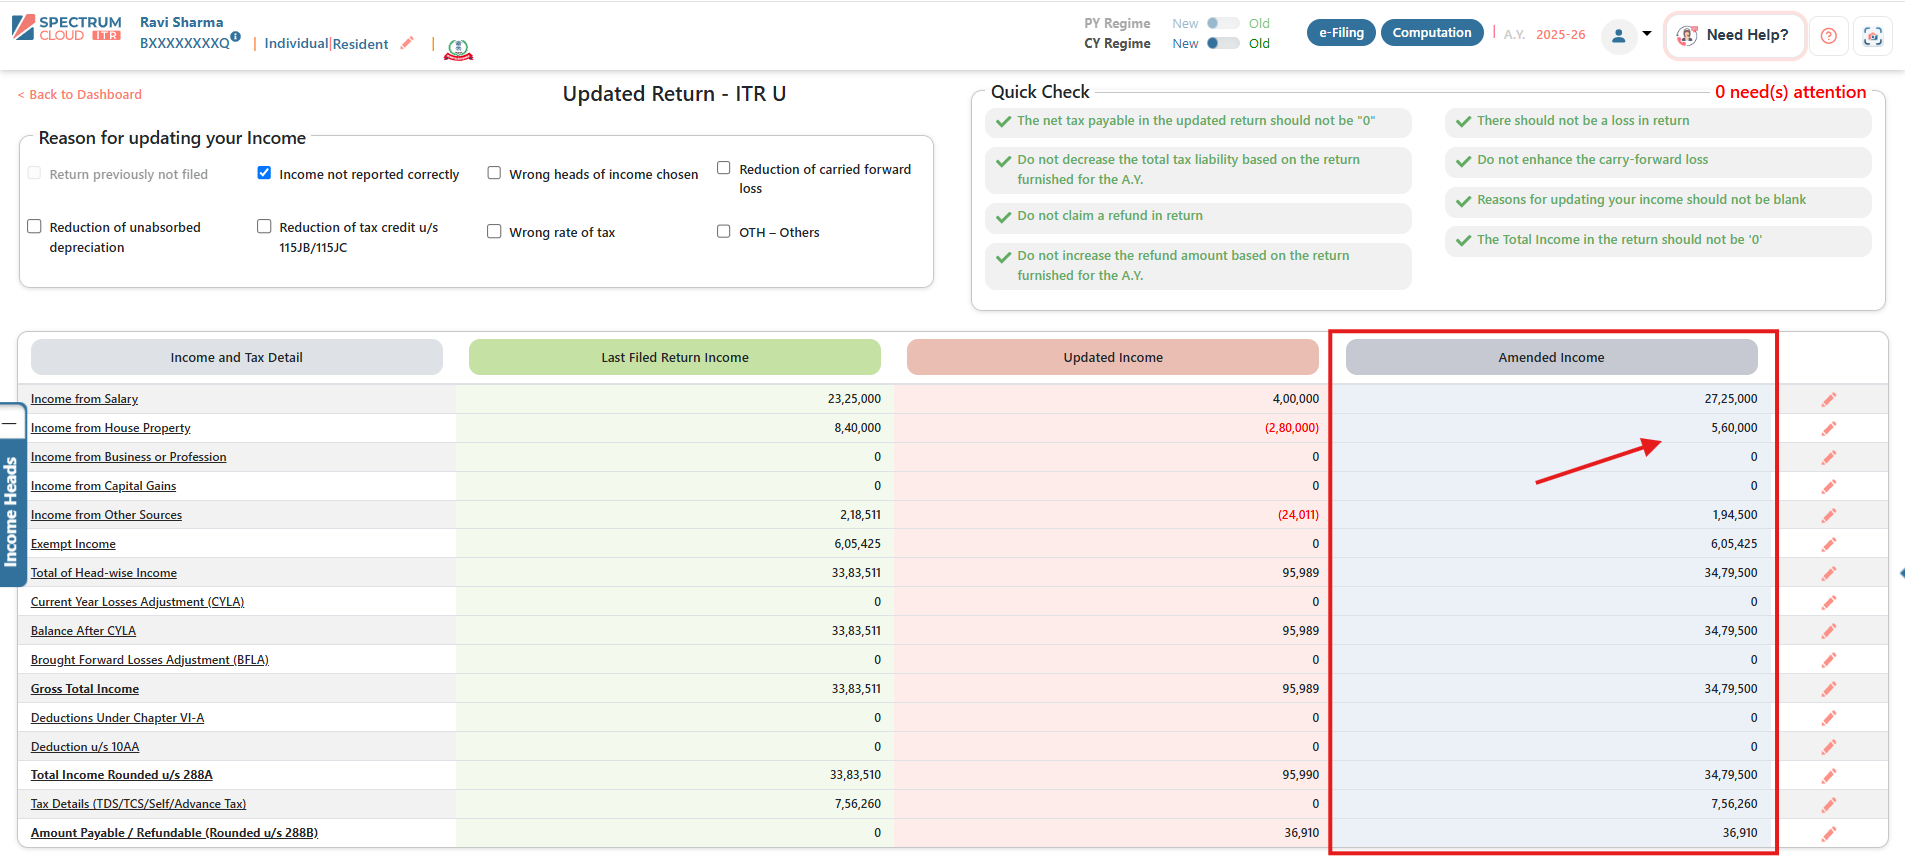This screenshot has width=1905, height=862.
Task: Check Reduction of tax credit u/s 115JB/115JC
Action: click(x=264, y=226)
